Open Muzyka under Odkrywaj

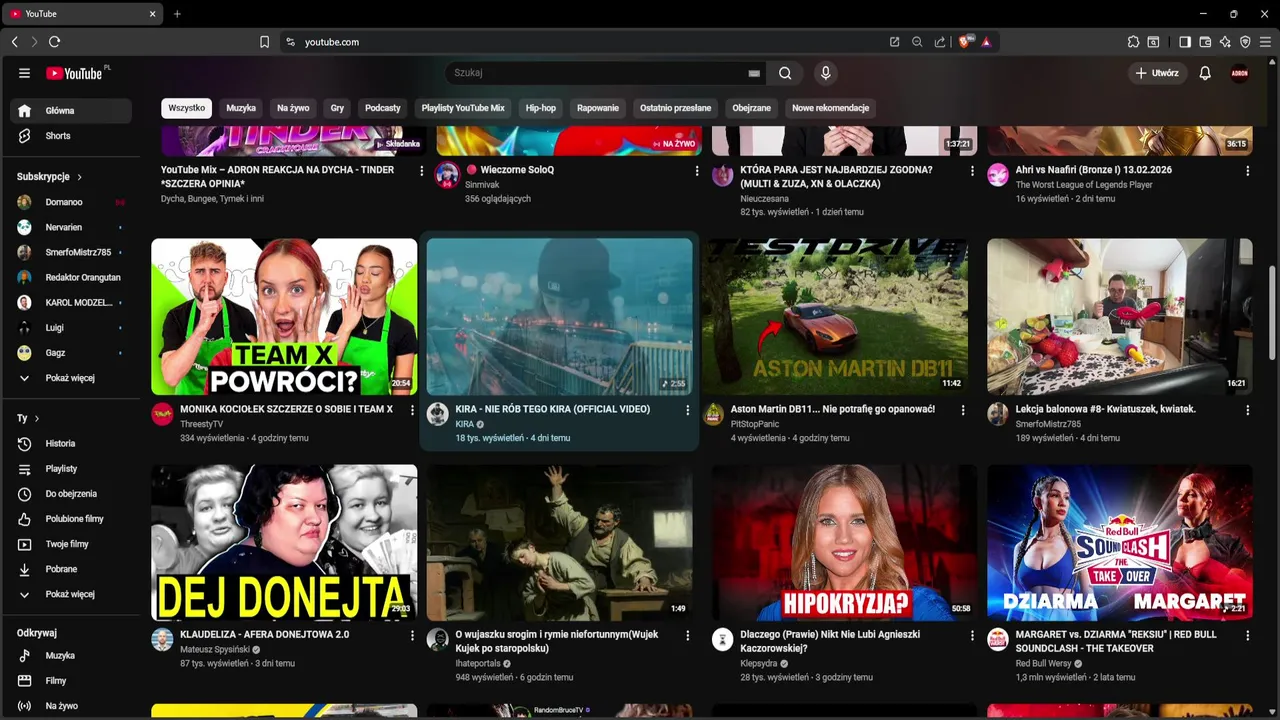[x=70, y=656]
